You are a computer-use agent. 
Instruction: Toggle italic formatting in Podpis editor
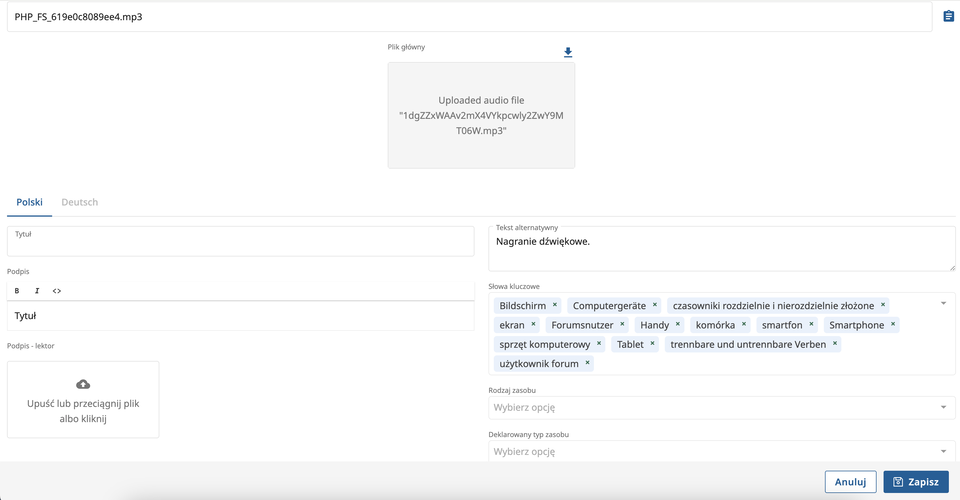tap(37, 291)
